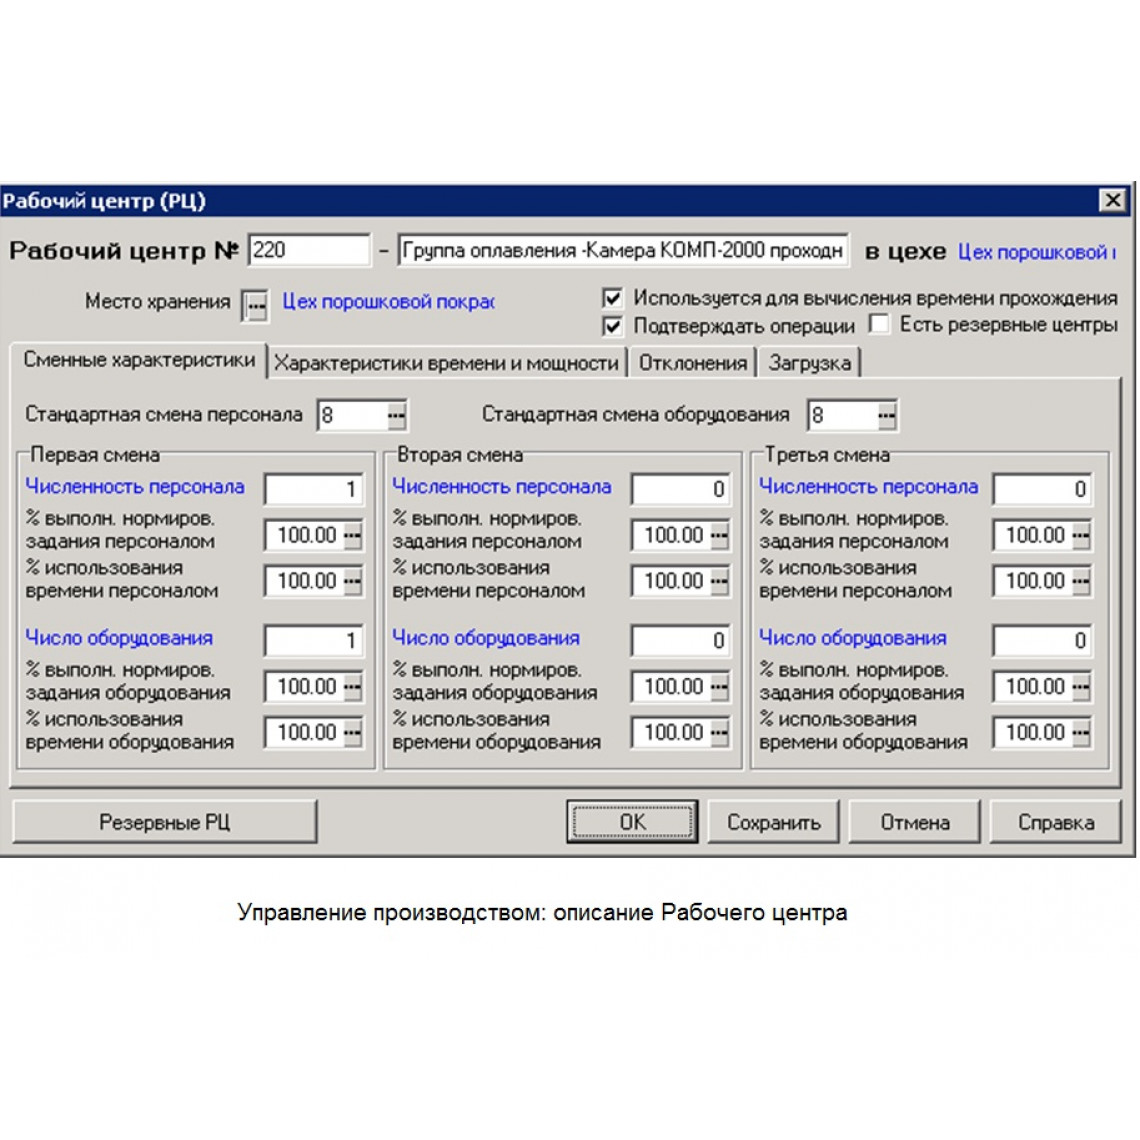Open ellipsis for % использования времени оборудования, Вторая смена
Viewport: 1140px width, 1140px height.
(720, 733)
